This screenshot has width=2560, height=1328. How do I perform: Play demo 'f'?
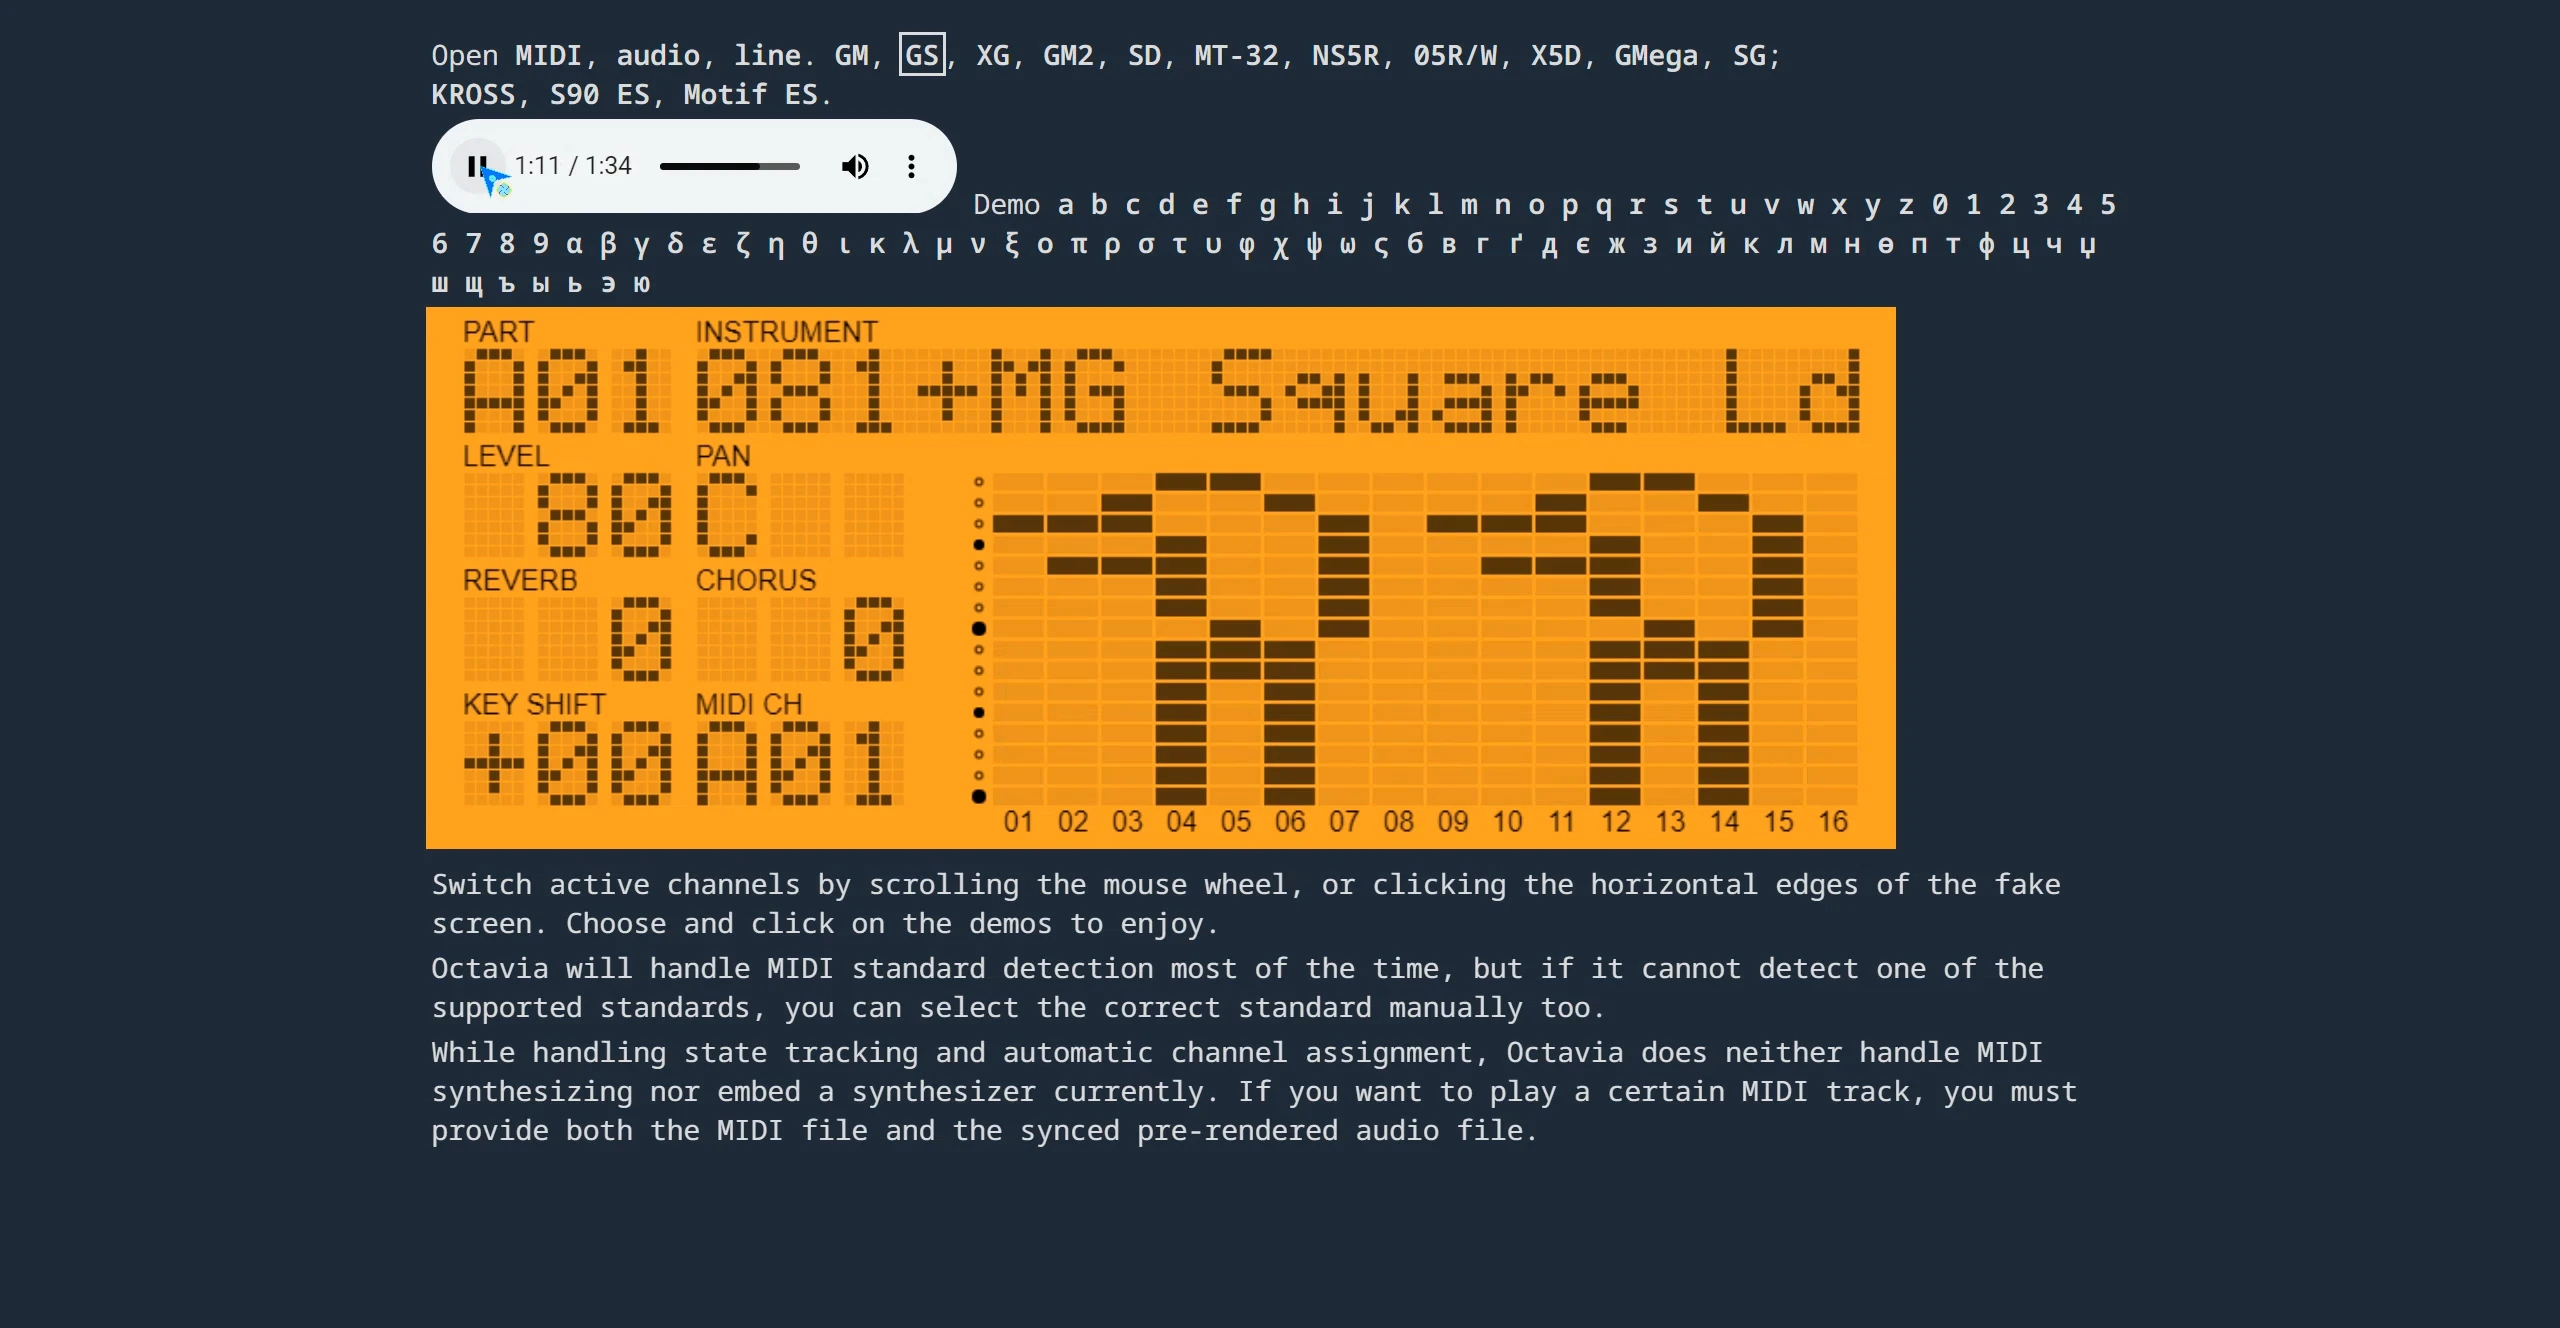tap(1234, 204)
